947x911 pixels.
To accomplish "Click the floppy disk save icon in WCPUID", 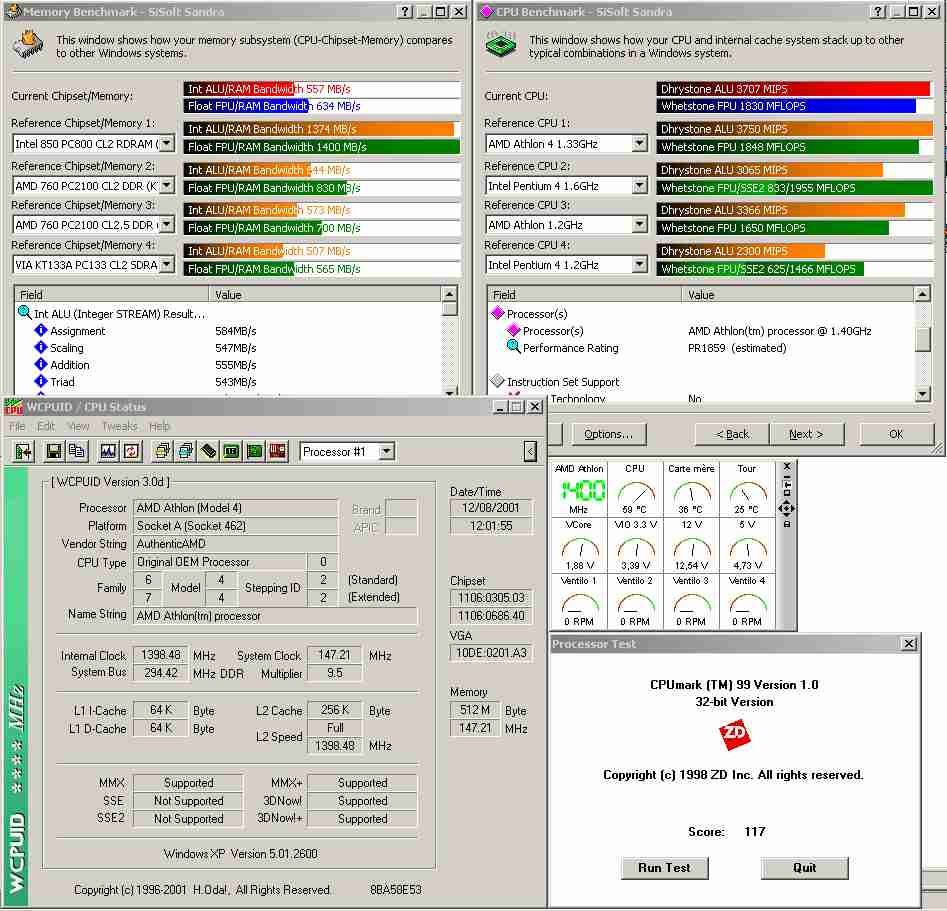I will (54, 451).
